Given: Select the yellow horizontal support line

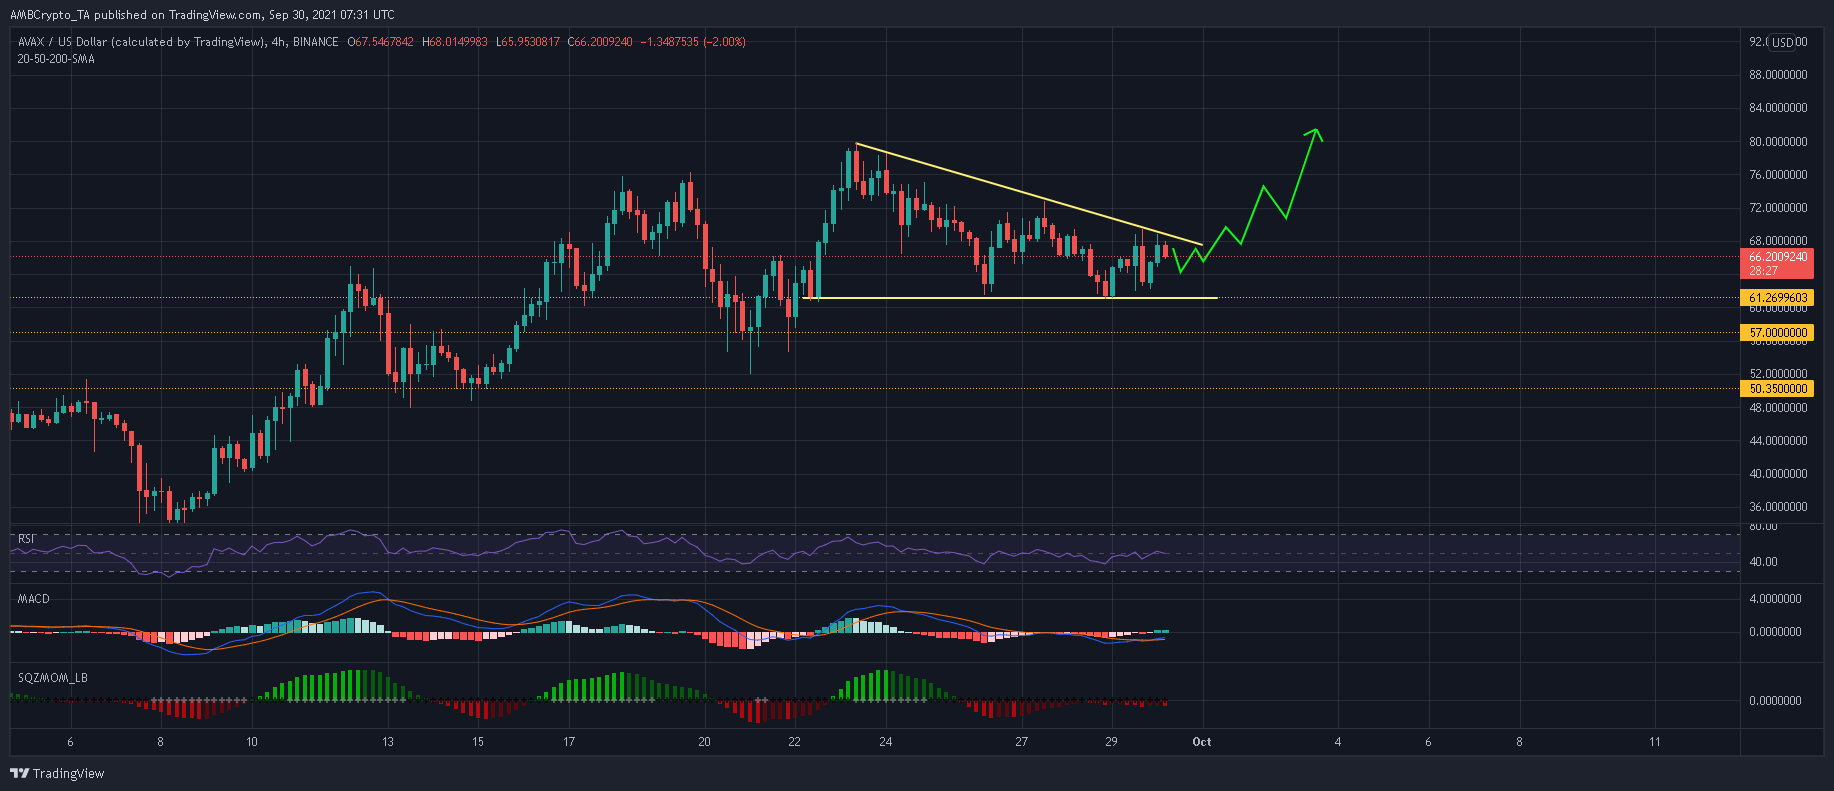Looking at the screenshot, I should 1010,298.
